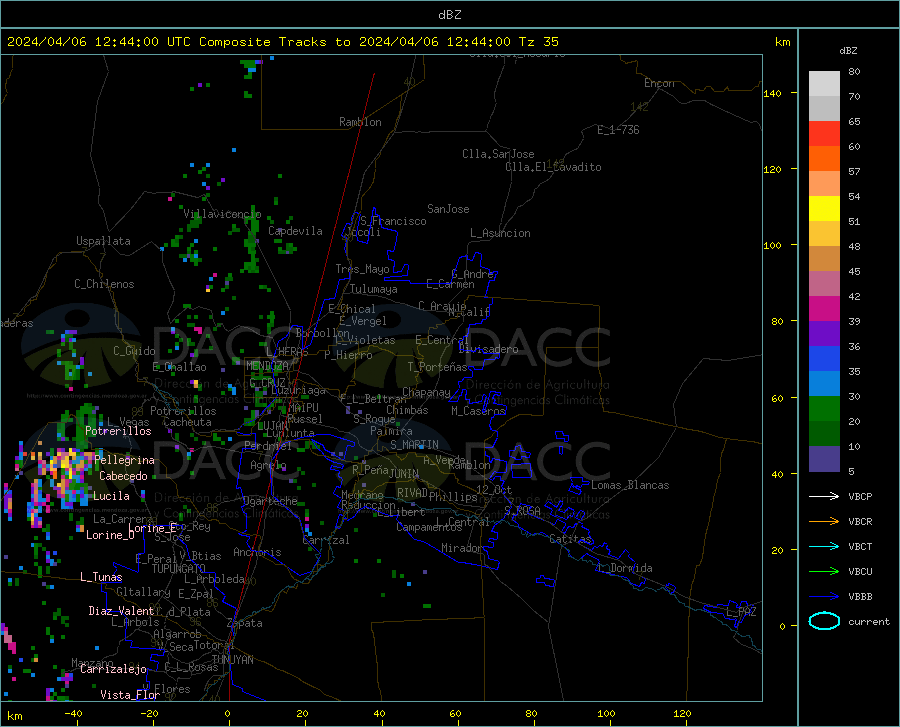Select the magenta swatch in dBZ scale
Image resolution: width=900 pixels, height=727 pixels.
(824, 309)
